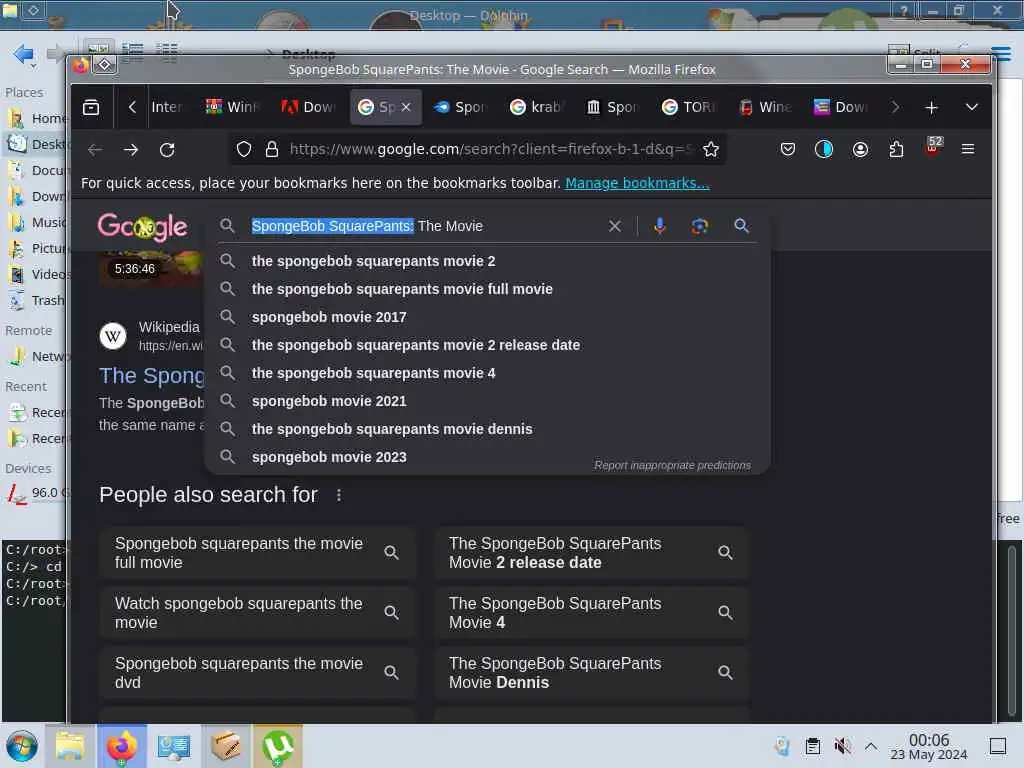Switch to the WinR tab
The height and width of the screenshot is (768, 1024).
click(232, 107)
